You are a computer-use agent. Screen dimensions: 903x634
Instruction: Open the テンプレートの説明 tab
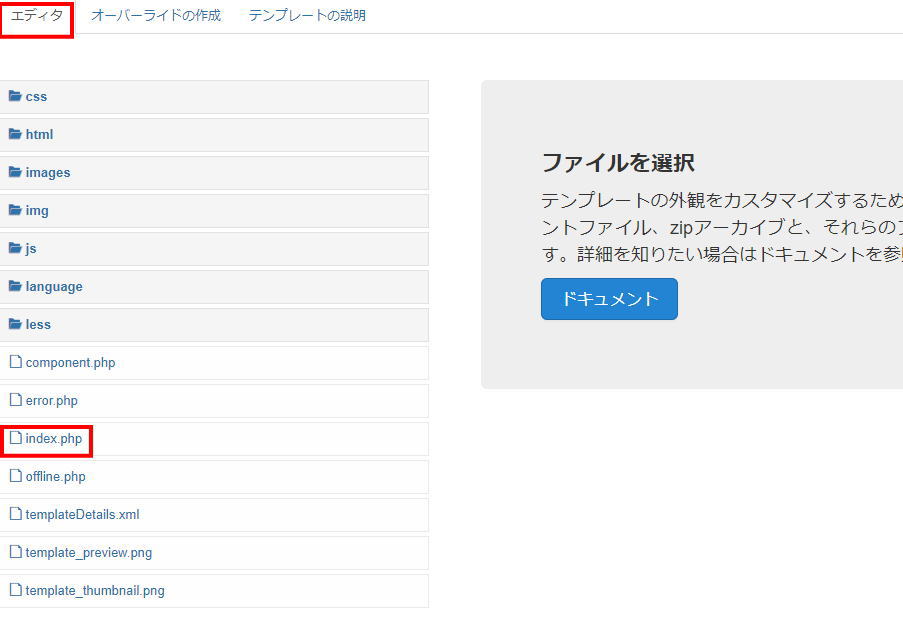tap(307, 16)
